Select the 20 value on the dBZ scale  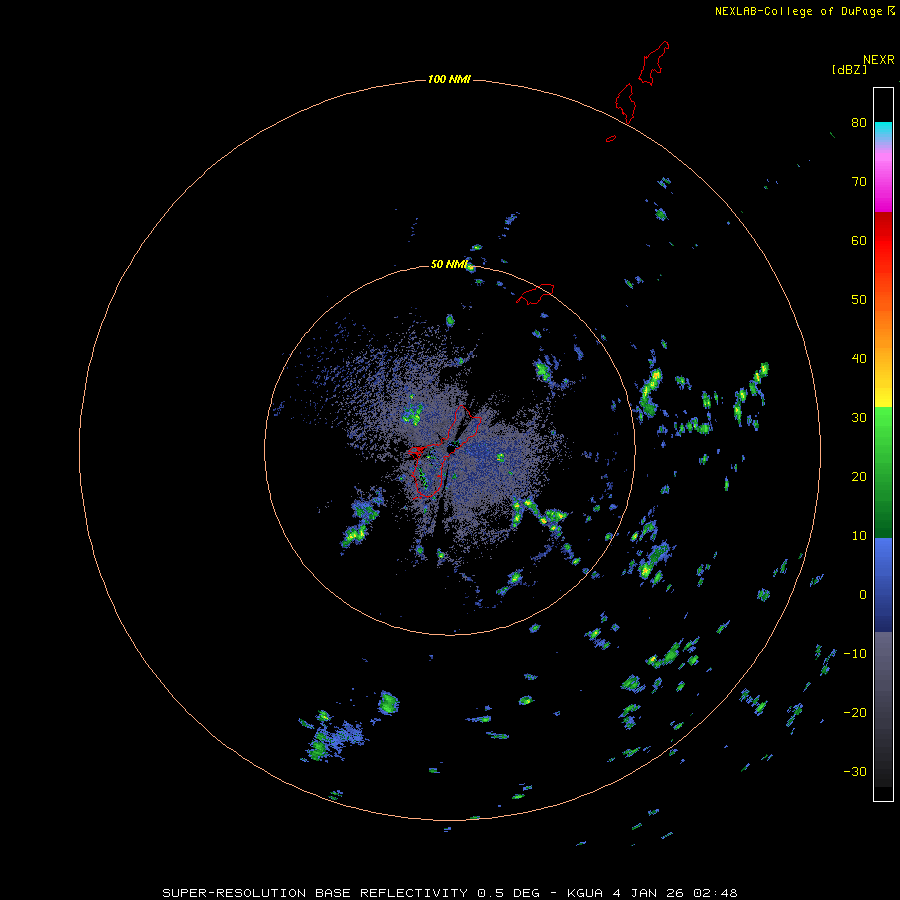859,476
